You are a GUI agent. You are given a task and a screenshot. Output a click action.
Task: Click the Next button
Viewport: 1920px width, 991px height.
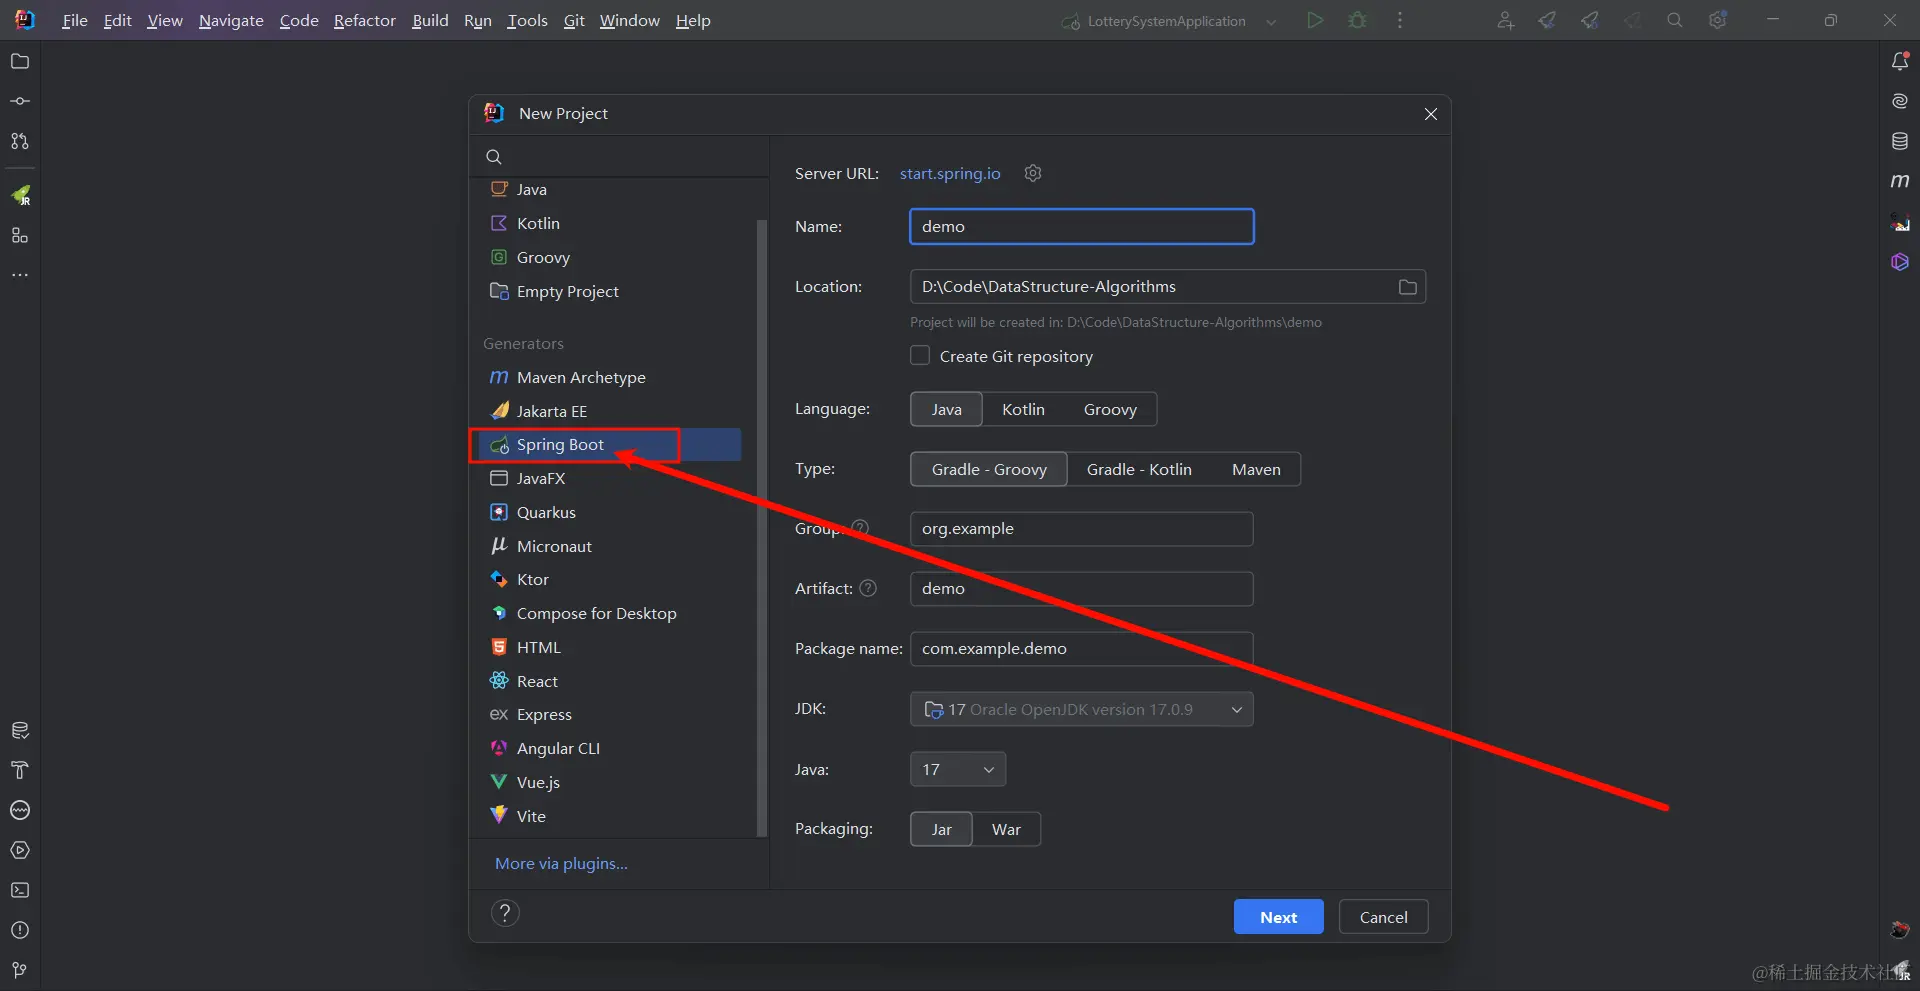click(1278, 917)
